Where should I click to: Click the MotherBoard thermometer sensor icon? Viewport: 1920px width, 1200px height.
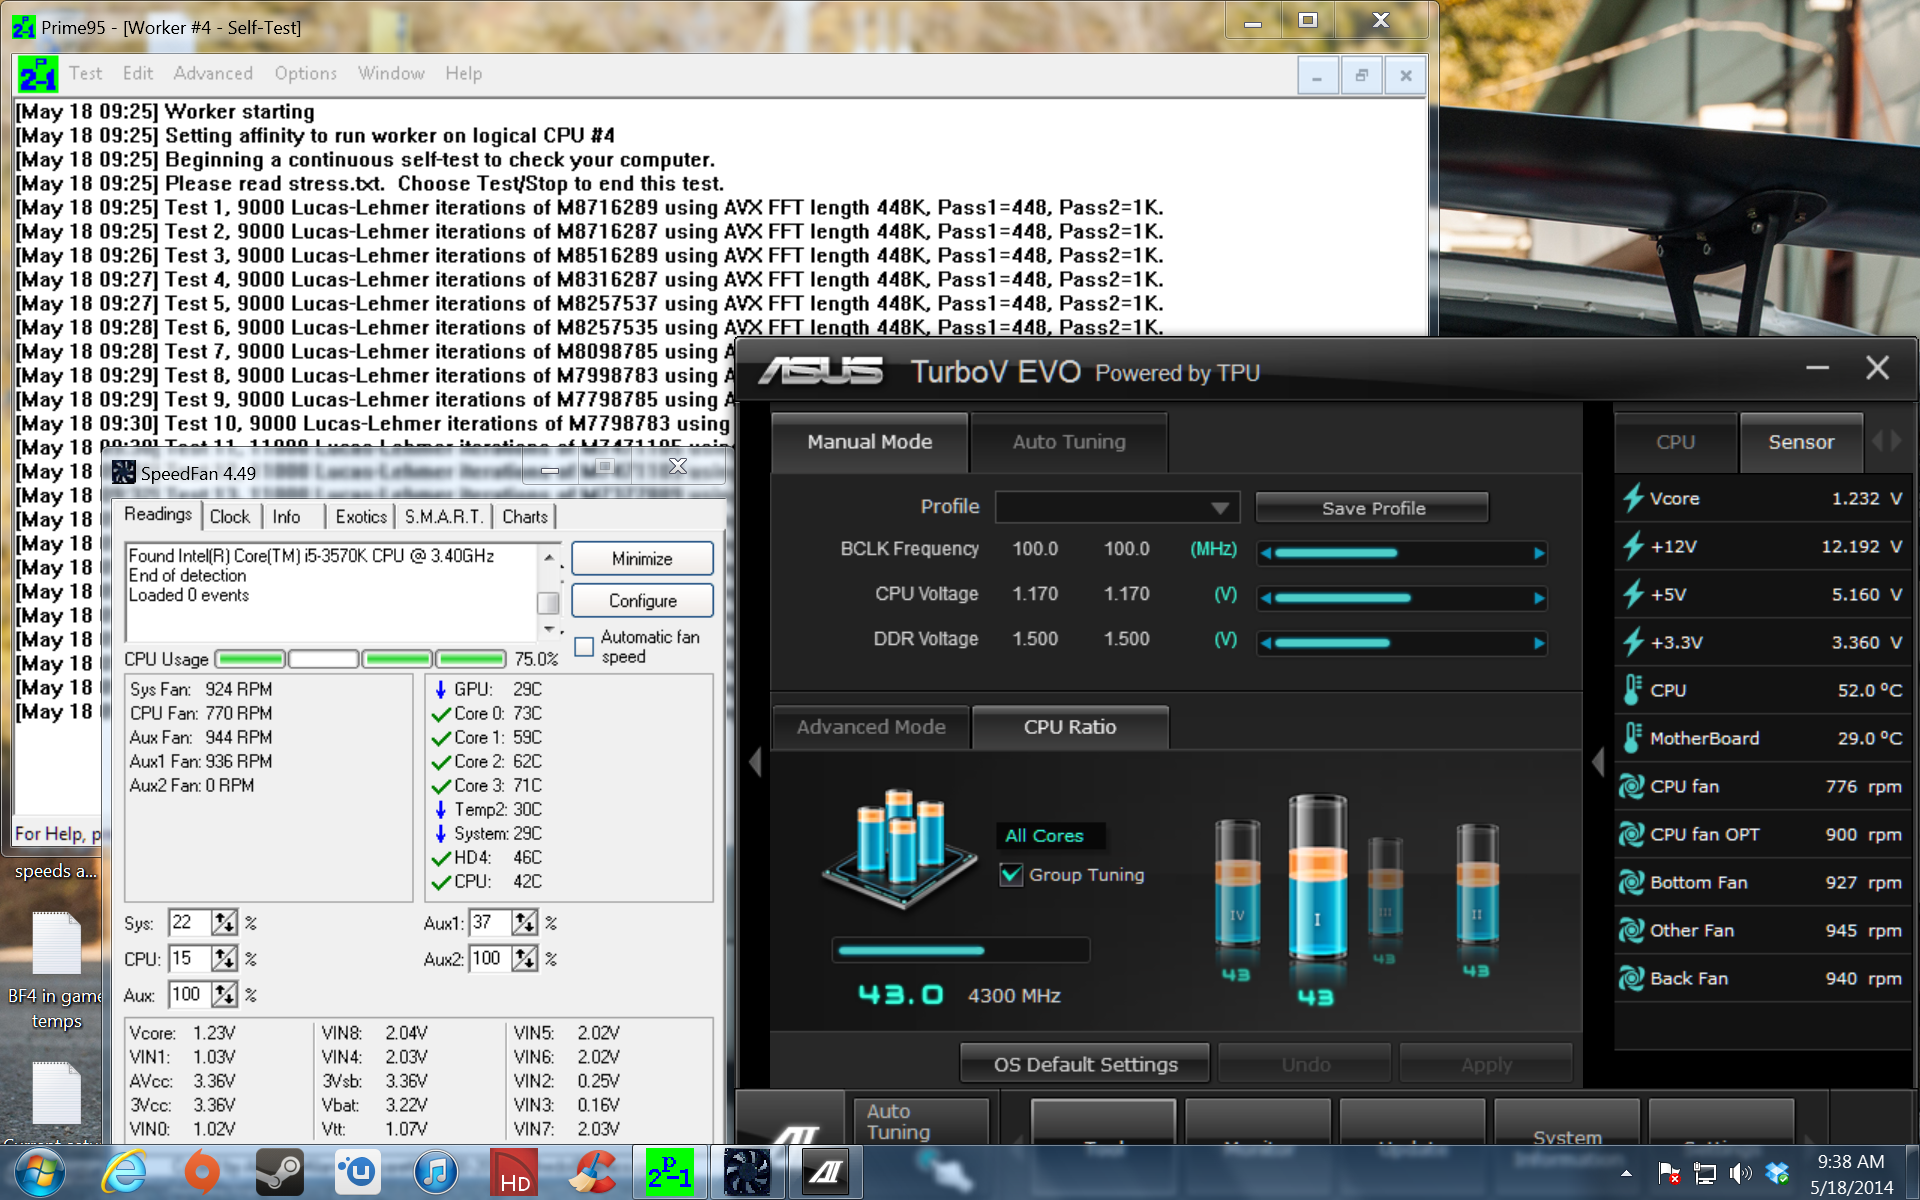pyautogui.click(x=1632, y=738)
